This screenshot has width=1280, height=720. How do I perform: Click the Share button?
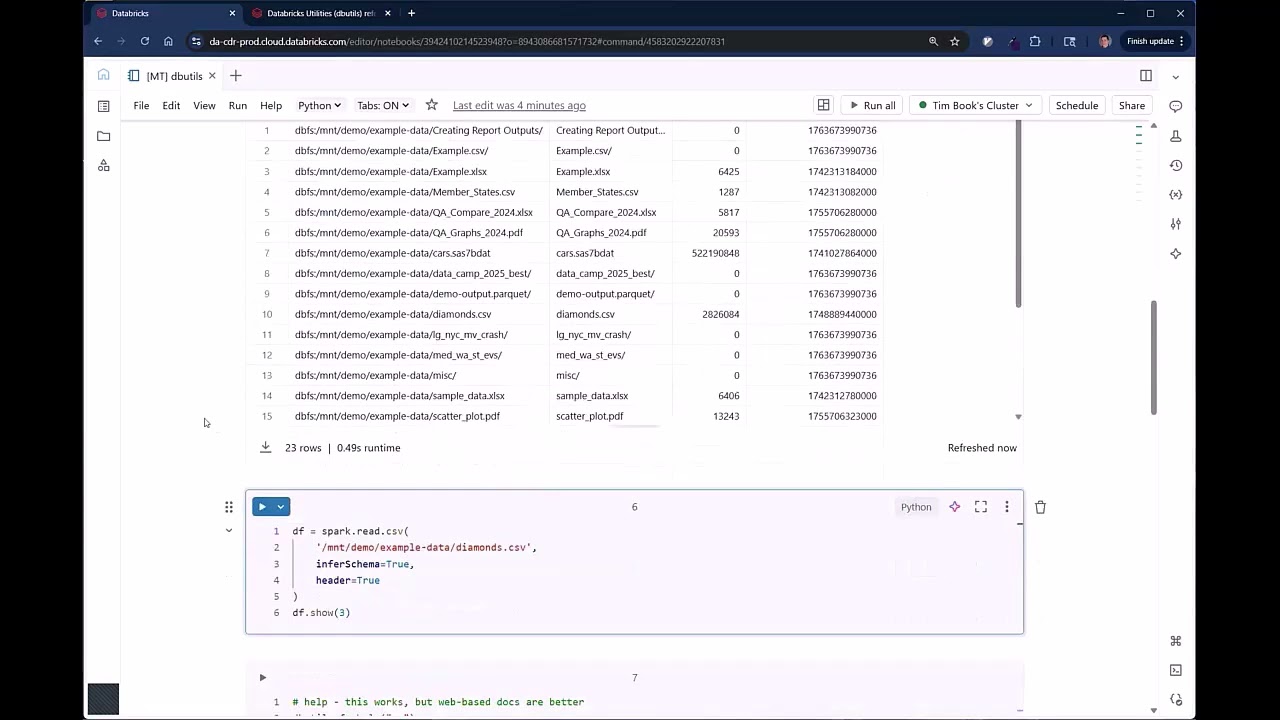click(1132, 105)
